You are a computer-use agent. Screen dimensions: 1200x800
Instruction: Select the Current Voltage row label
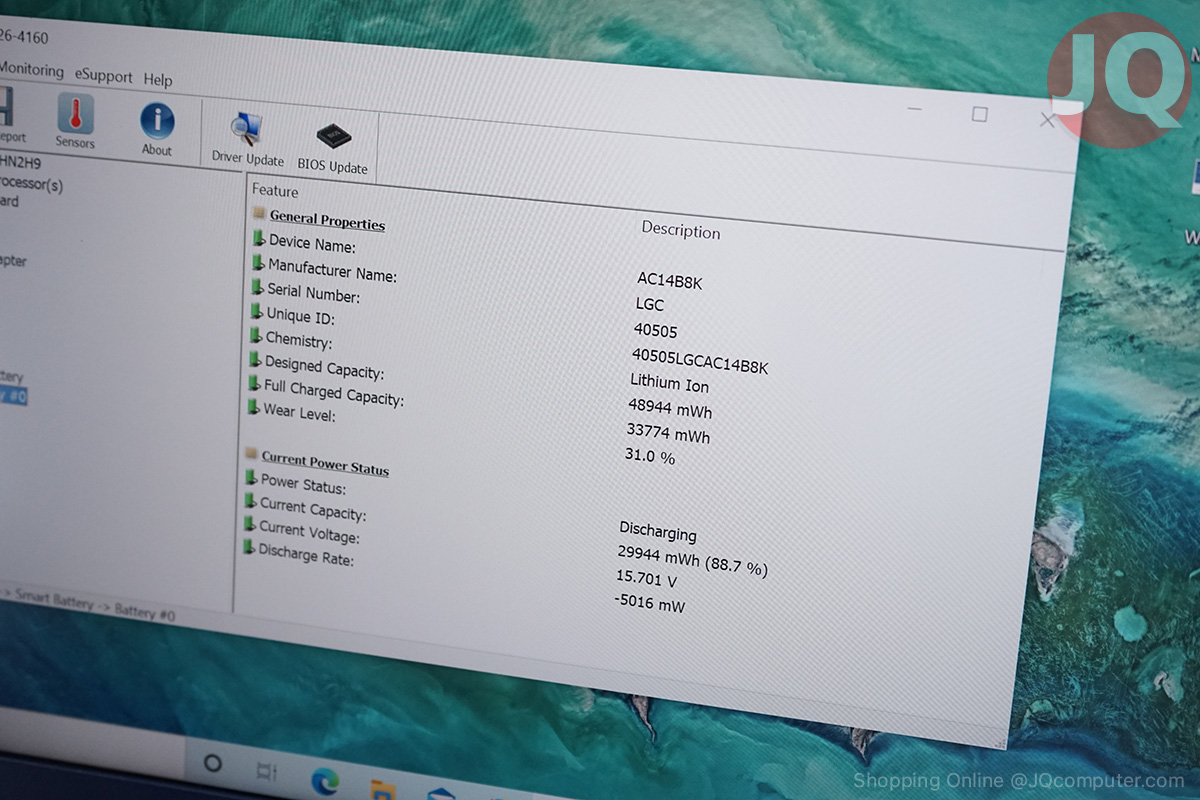pyautogui.click(x=309, y=532)
